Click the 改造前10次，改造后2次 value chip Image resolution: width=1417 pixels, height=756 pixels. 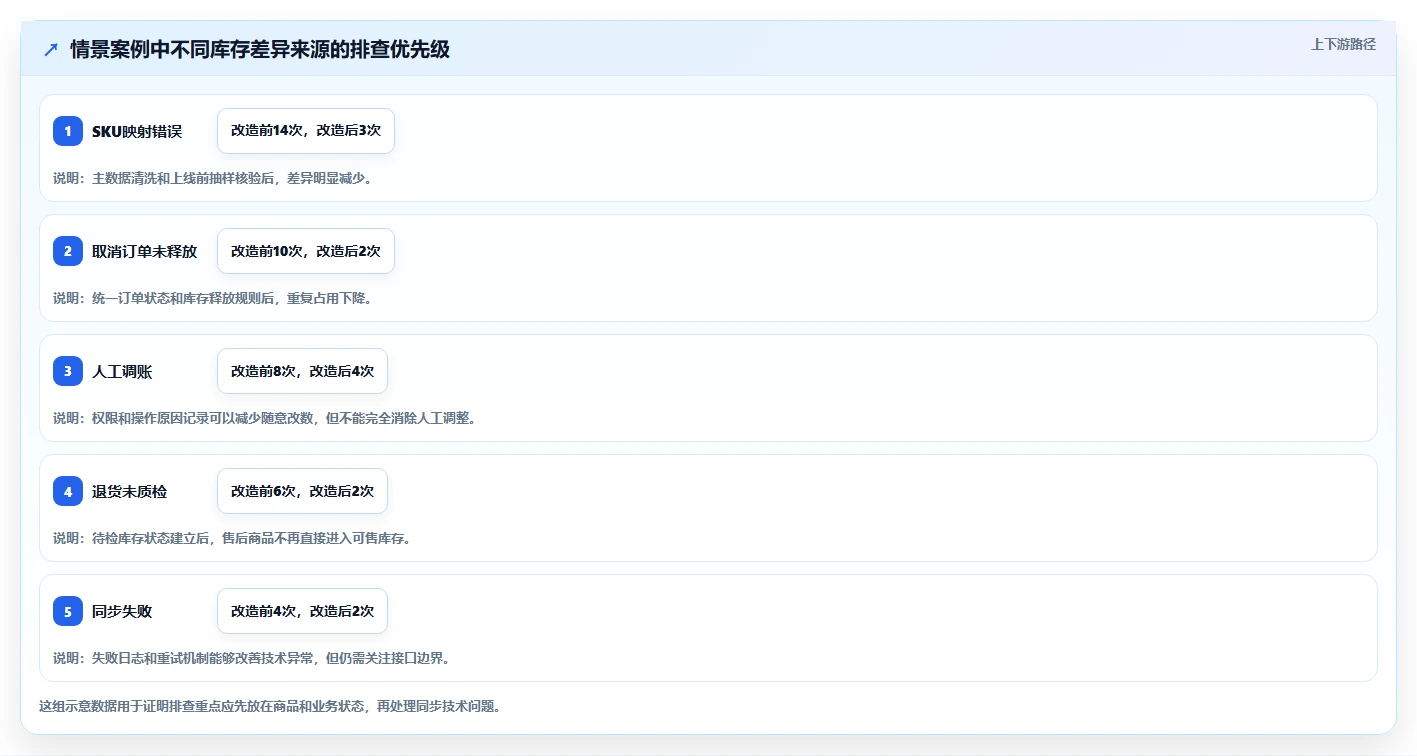(x=306, y=251)
